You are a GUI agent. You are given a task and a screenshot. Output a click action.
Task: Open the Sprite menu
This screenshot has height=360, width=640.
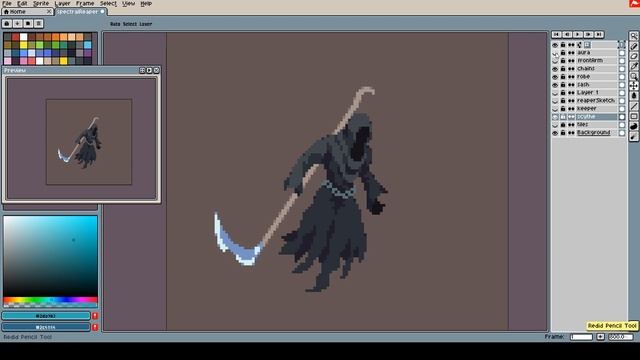click(41, 4)
